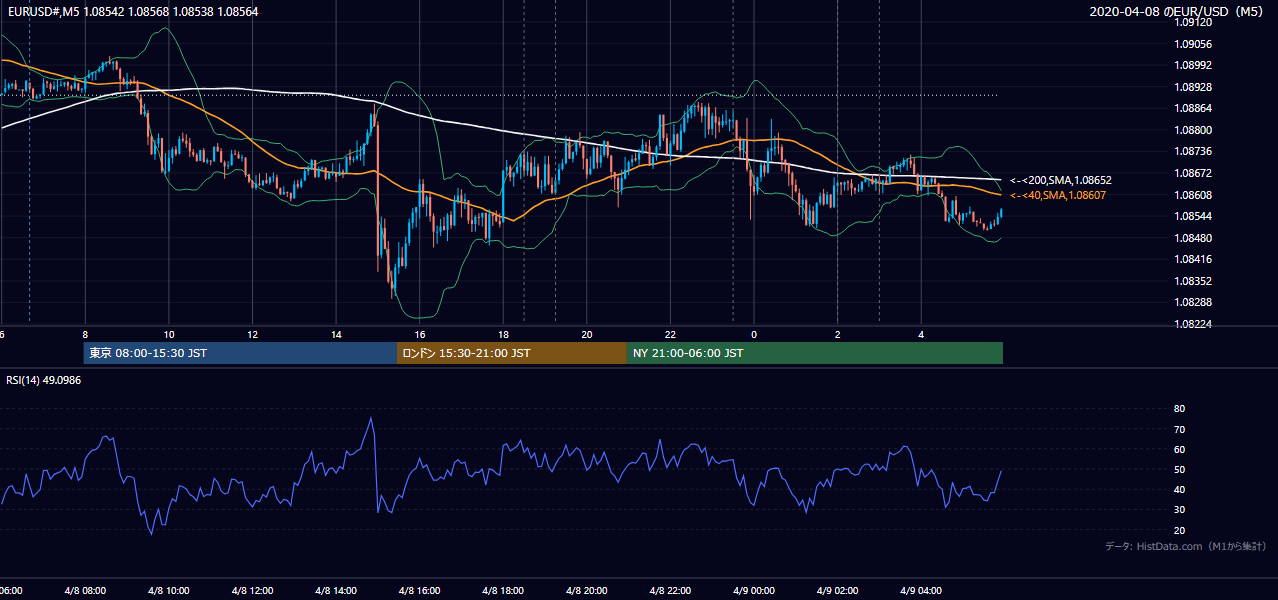Click the RSI 80 level label

click(1179, 409)
